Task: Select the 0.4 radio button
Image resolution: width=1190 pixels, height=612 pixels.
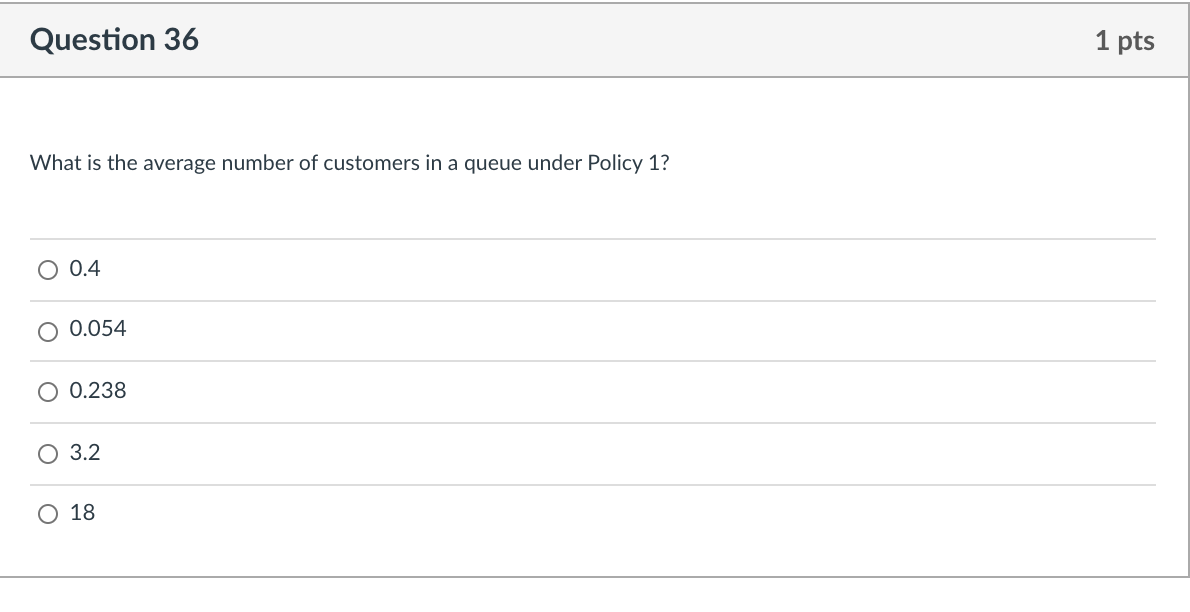Action: (48, 270)
